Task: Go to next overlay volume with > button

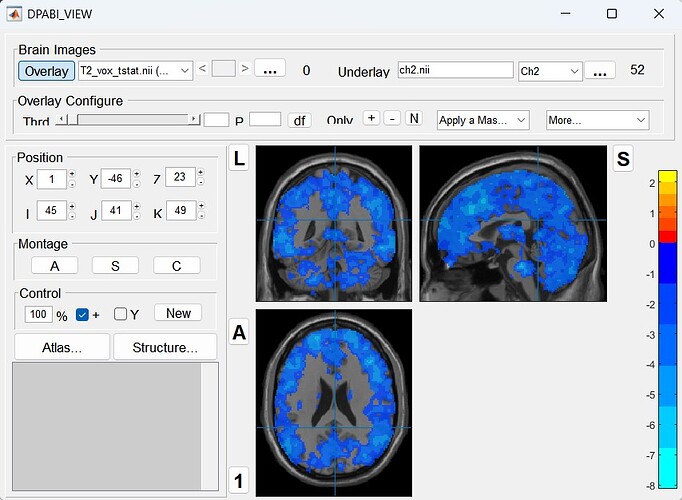Action: tap(245, 69)
